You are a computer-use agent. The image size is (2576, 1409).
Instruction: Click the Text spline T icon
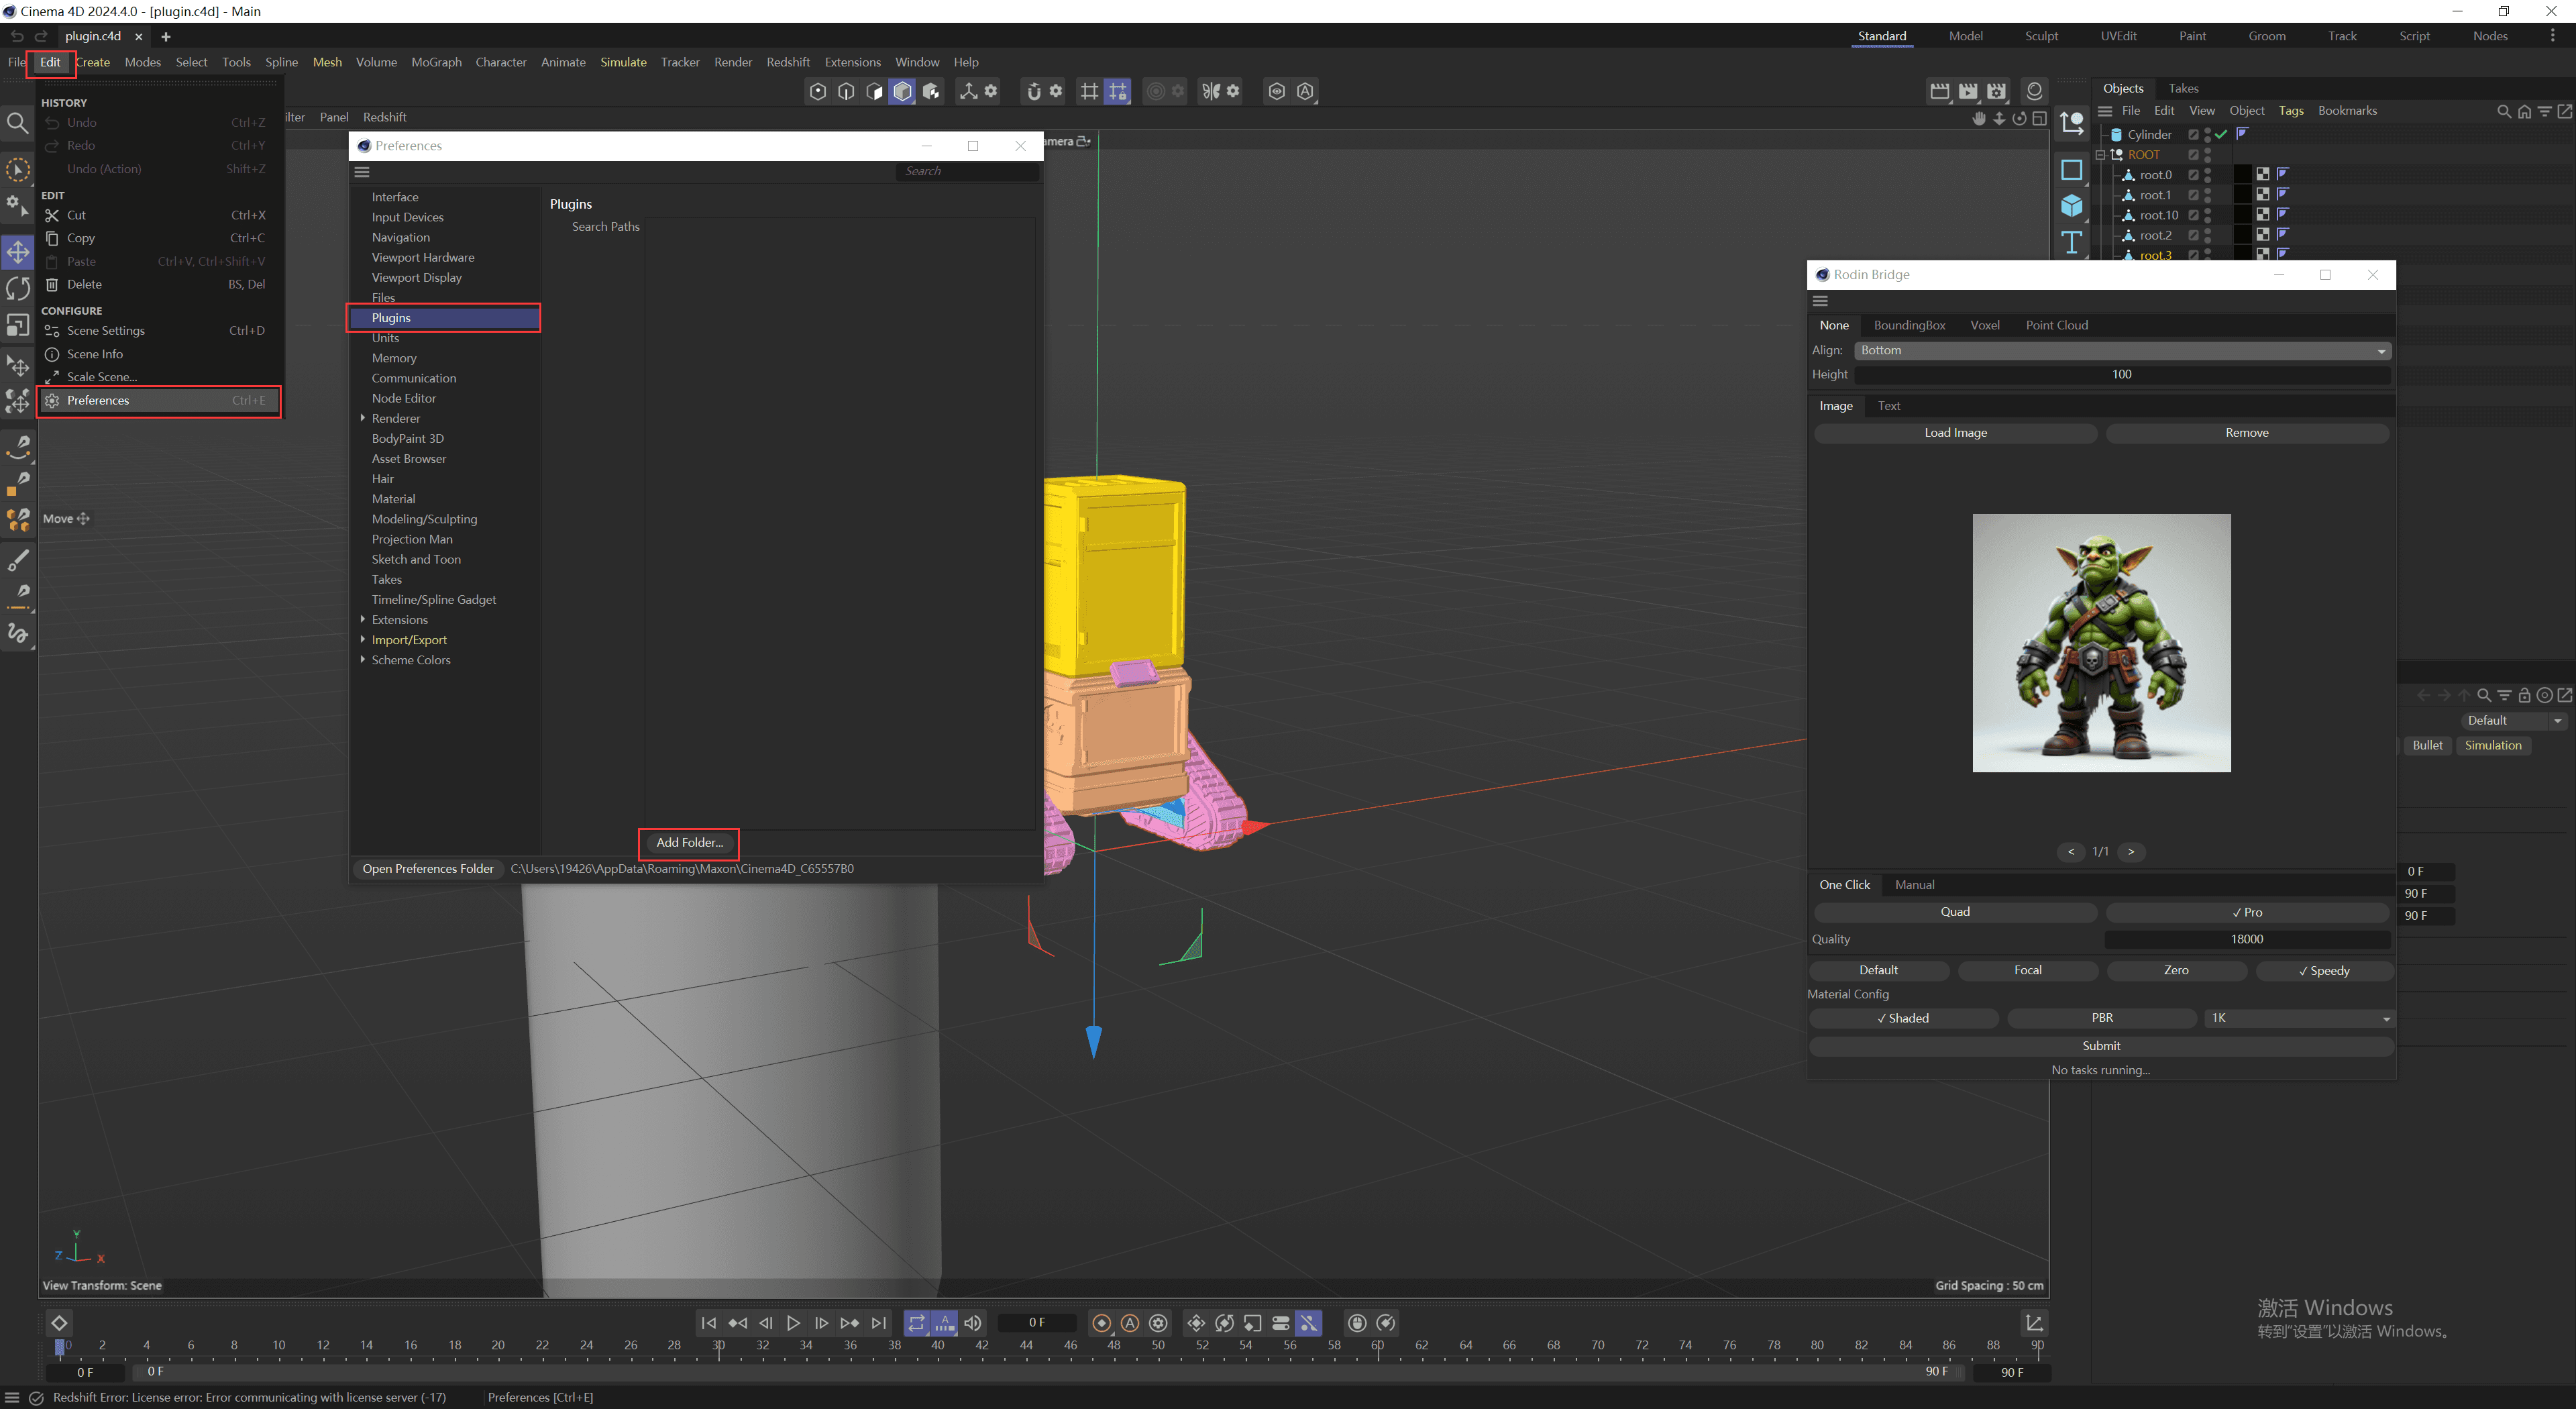(2072, 242)
